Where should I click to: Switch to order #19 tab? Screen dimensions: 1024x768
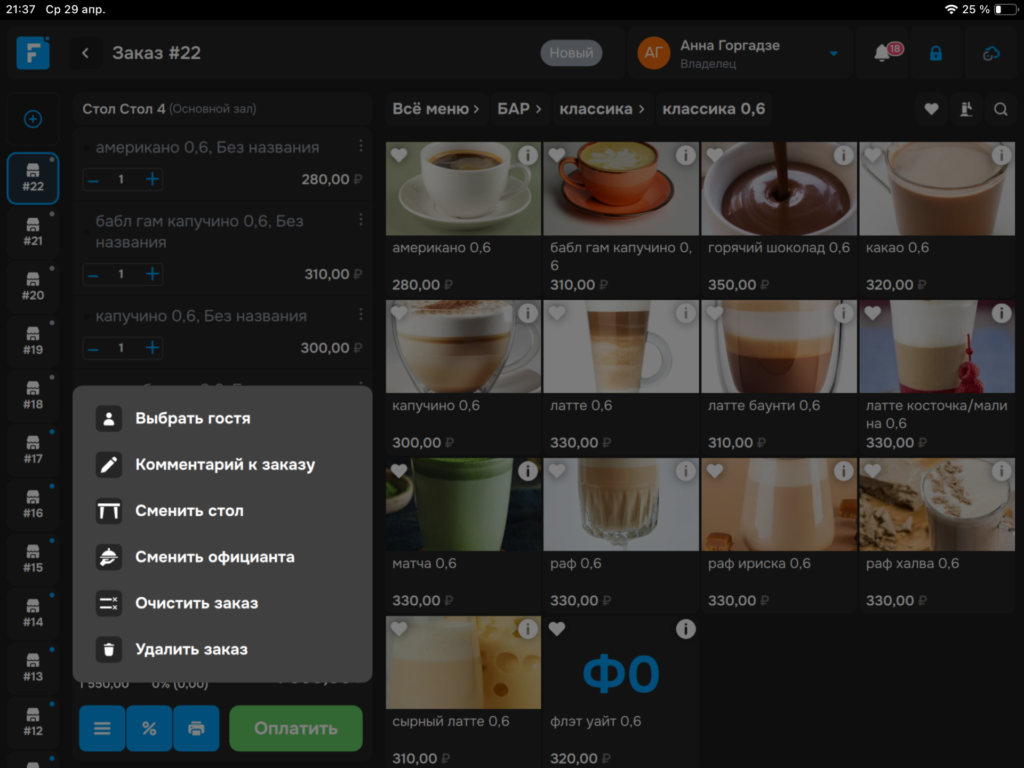point(33,341)
